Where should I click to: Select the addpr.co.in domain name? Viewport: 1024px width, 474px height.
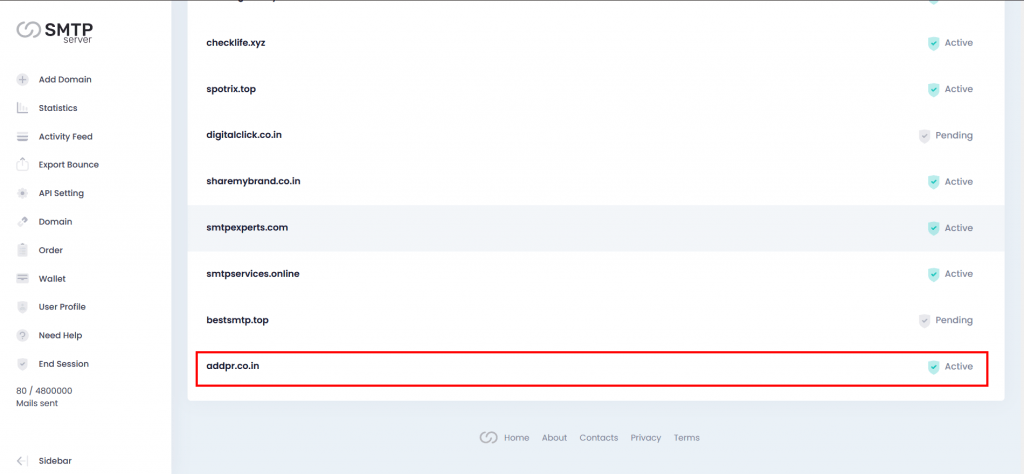point(233,366)
